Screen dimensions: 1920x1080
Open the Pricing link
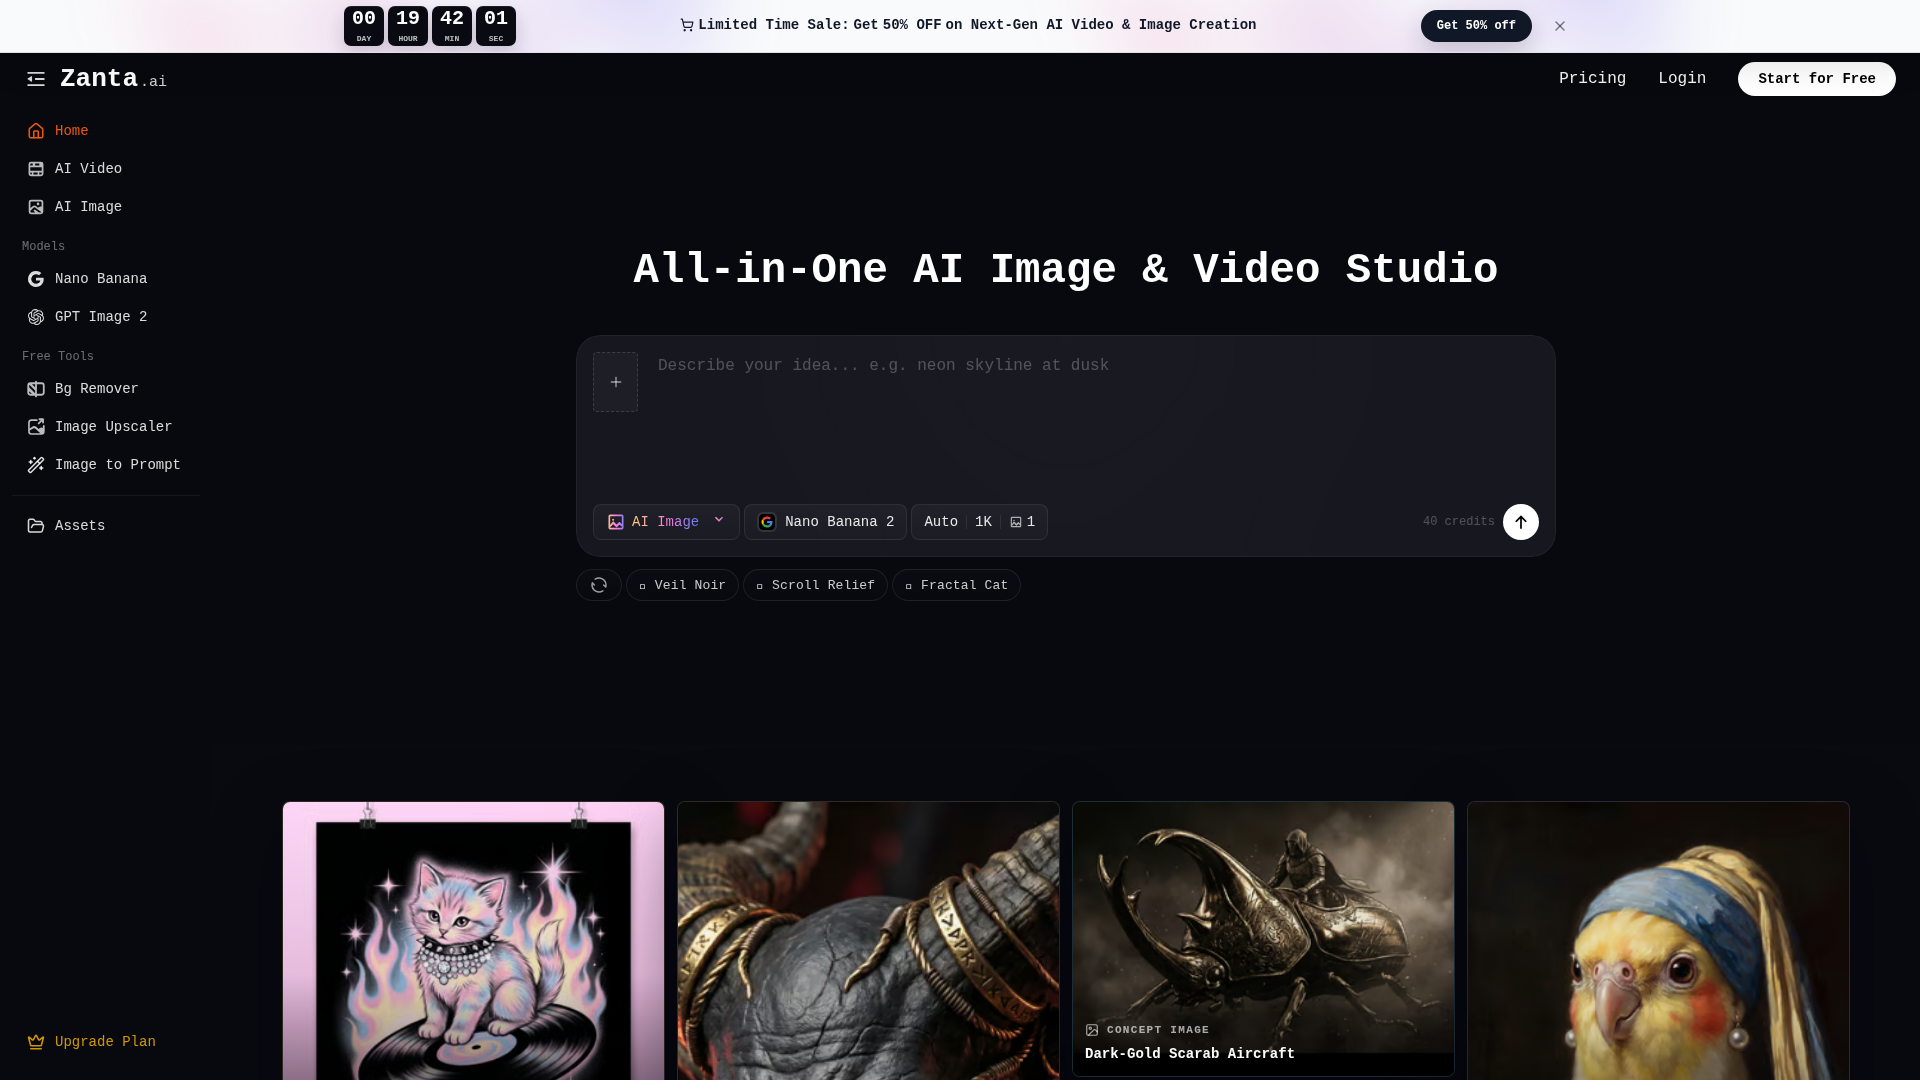(1592, 79)
